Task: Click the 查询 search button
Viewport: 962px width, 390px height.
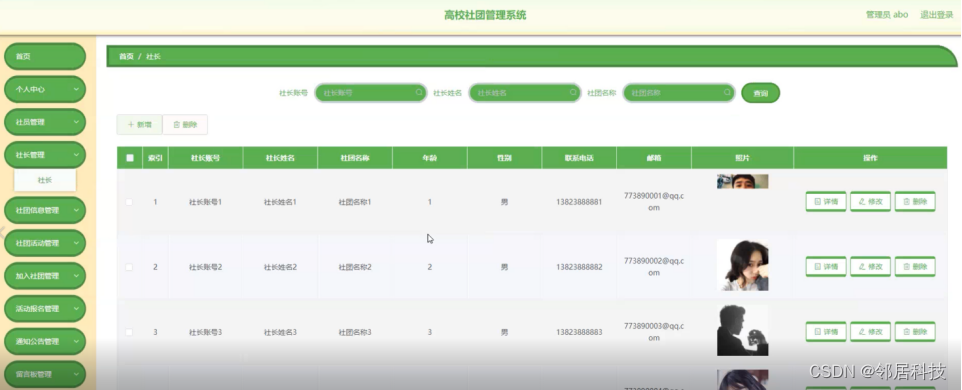Action: 761,93
